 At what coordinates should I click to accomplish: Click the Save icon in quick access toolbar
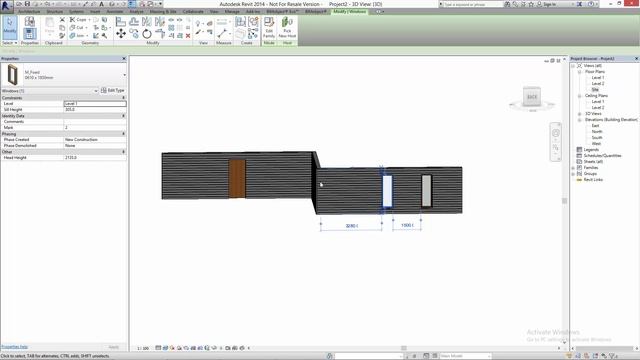27,4
